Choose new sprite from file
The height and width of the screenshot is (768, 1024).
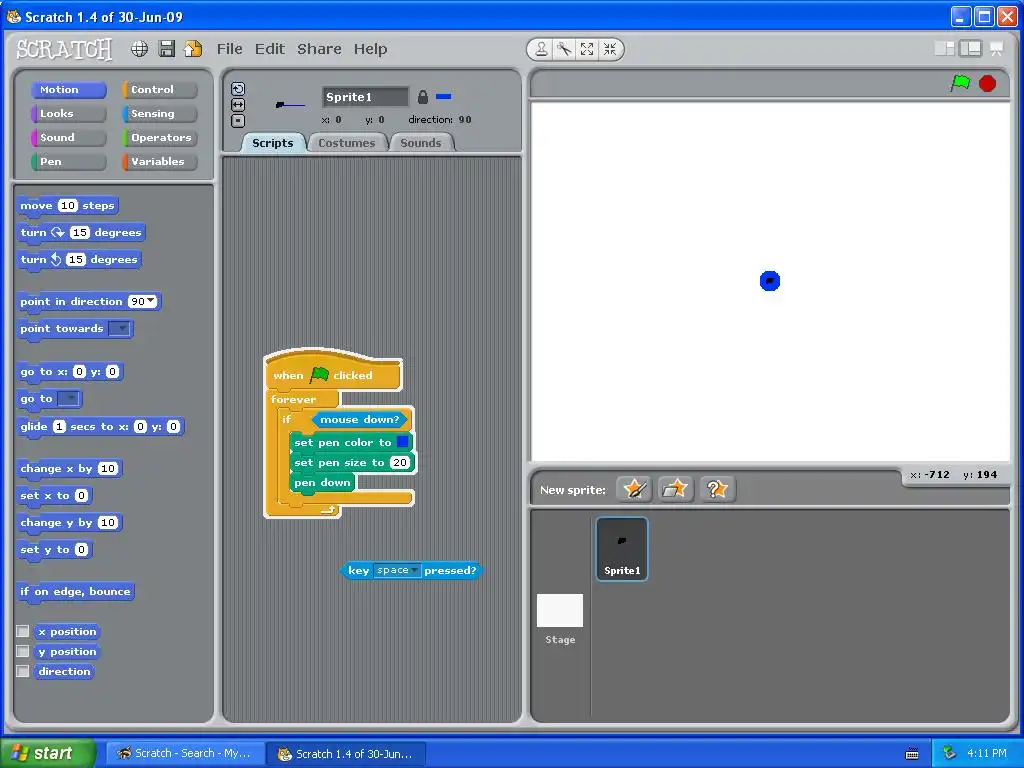click(x=675, y=488)
